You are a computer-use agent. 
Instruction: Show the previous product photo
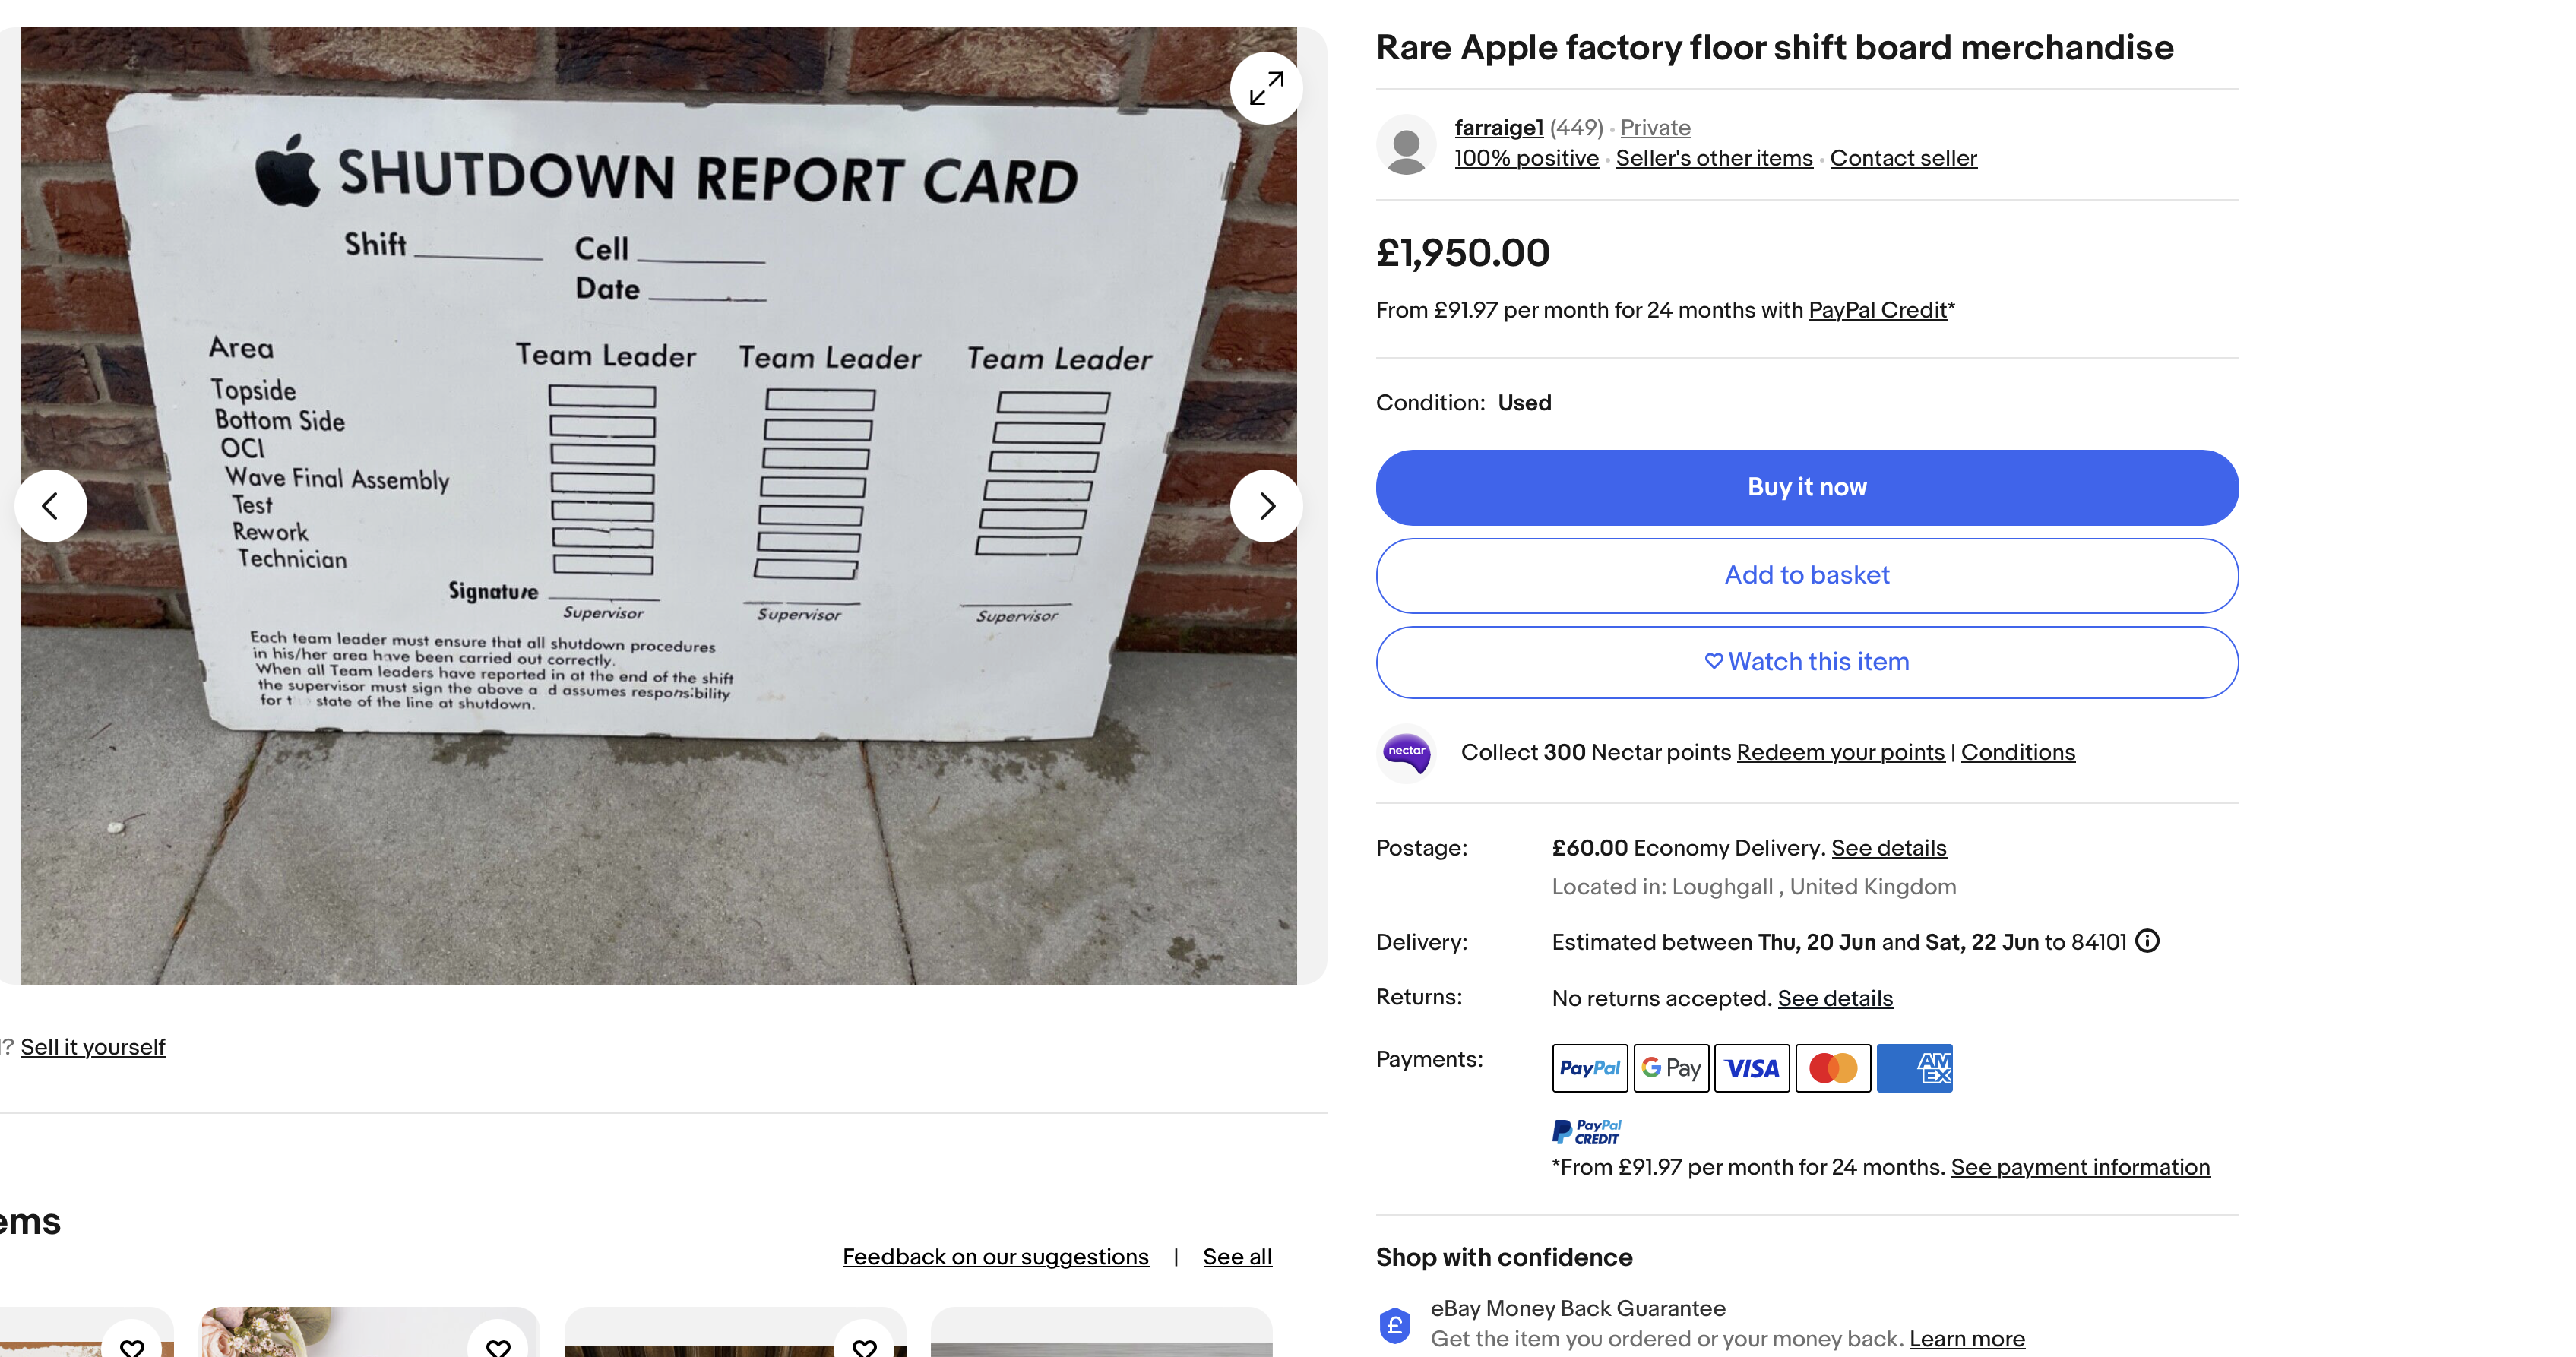click(x=51, y=506)
